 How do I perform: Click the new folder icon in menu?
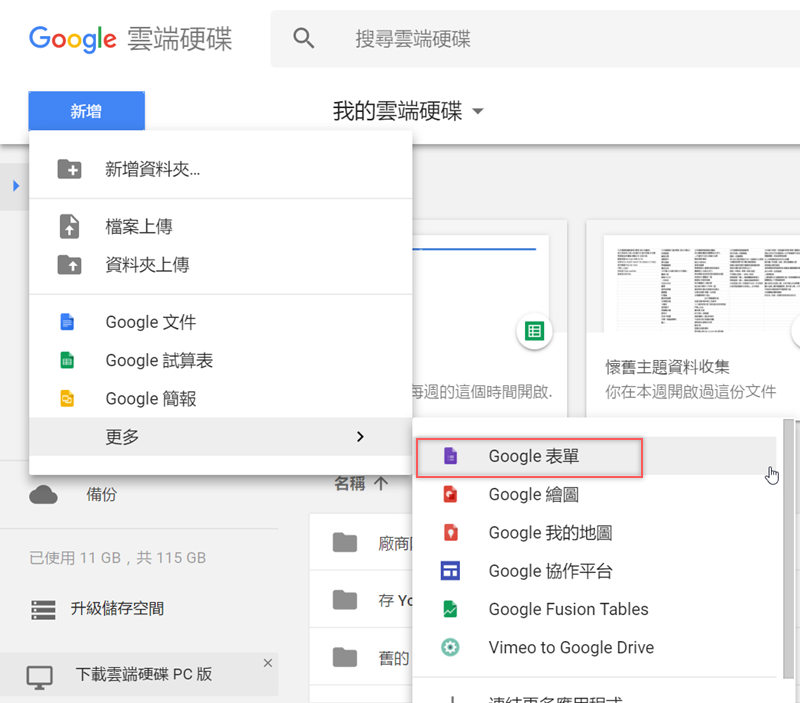(69, 169)
